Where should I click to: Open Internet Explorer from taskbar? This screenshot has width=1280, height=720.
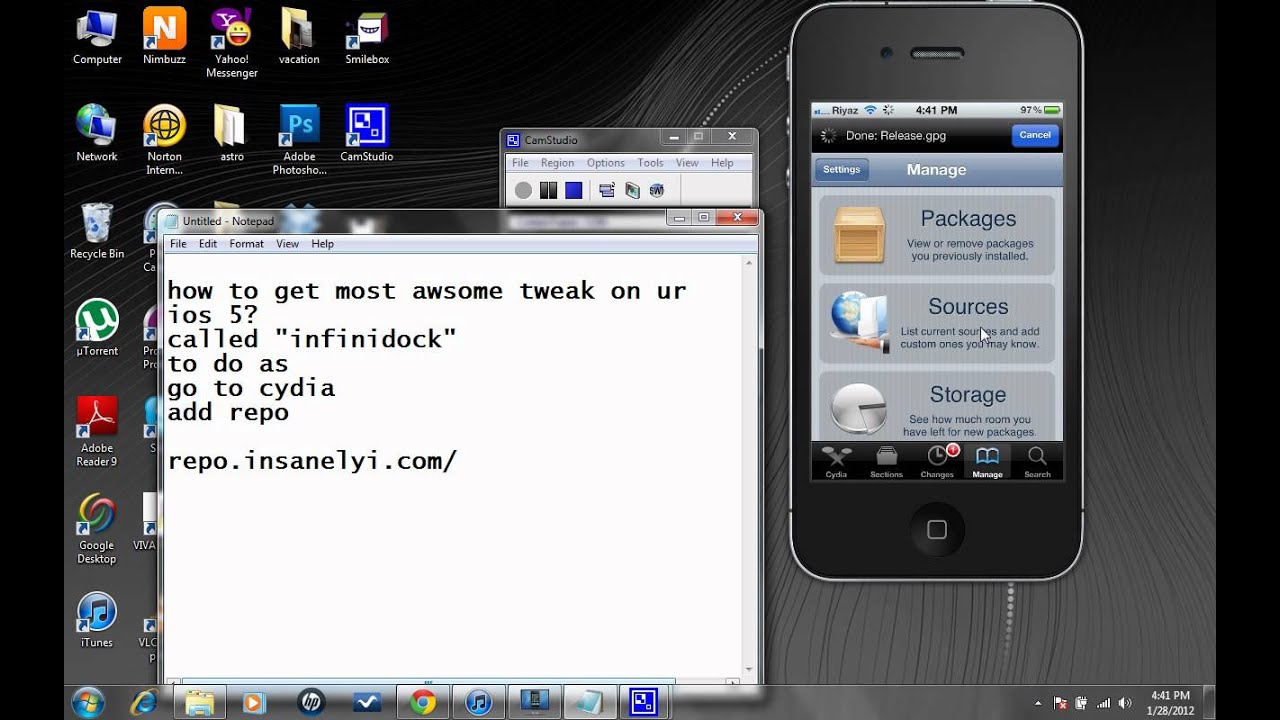coord(143,703)
